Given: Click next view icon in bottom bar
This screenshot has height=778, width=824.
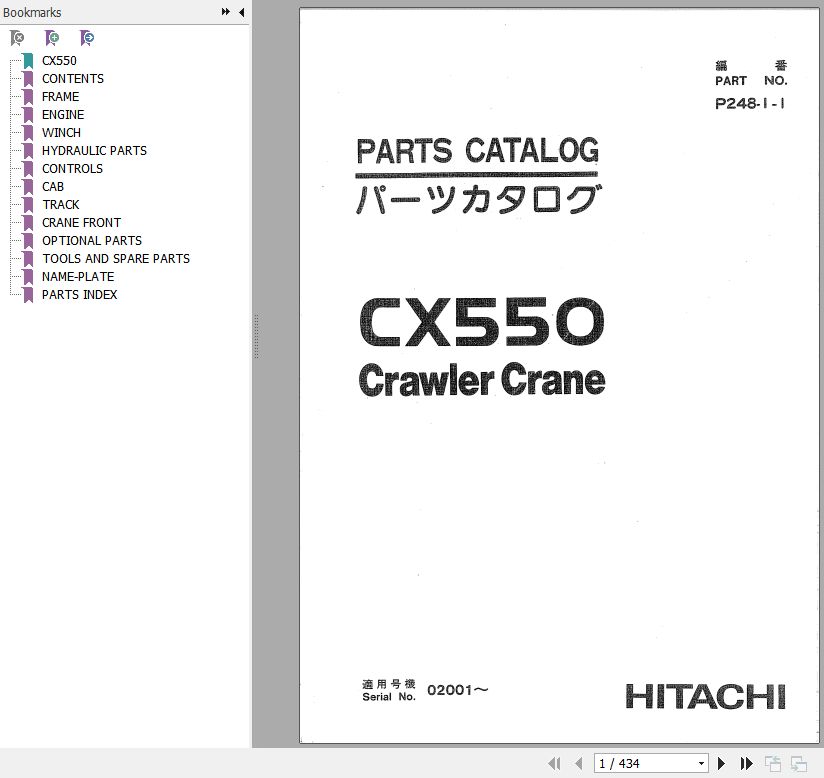Looking at the screenshot, I should pos(799,763).
